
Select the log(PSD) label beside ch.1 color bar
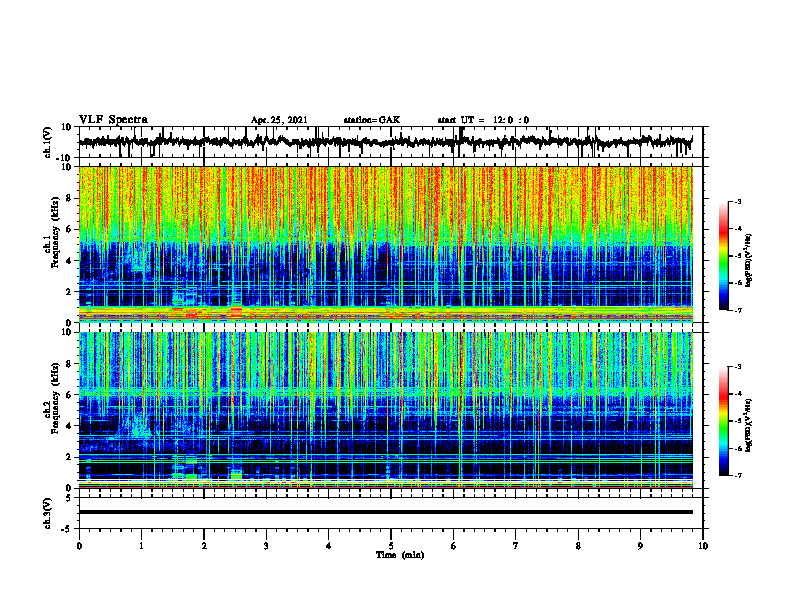tap(749, 261)
